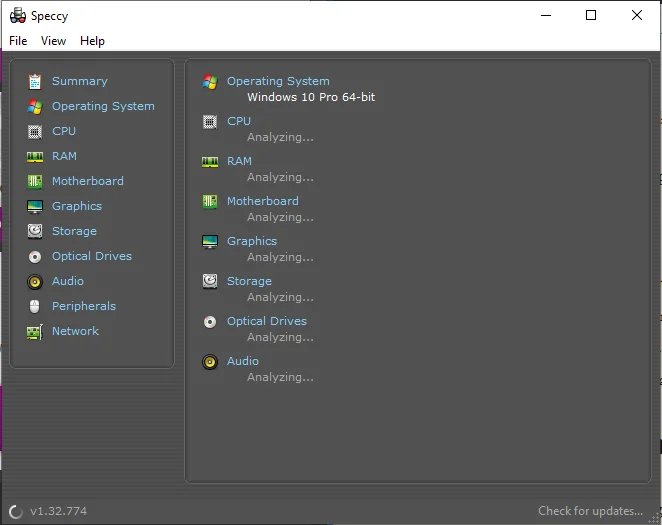Click RAM heading link in summary
This screenshot has height=525, width=662.
point(239,161)
